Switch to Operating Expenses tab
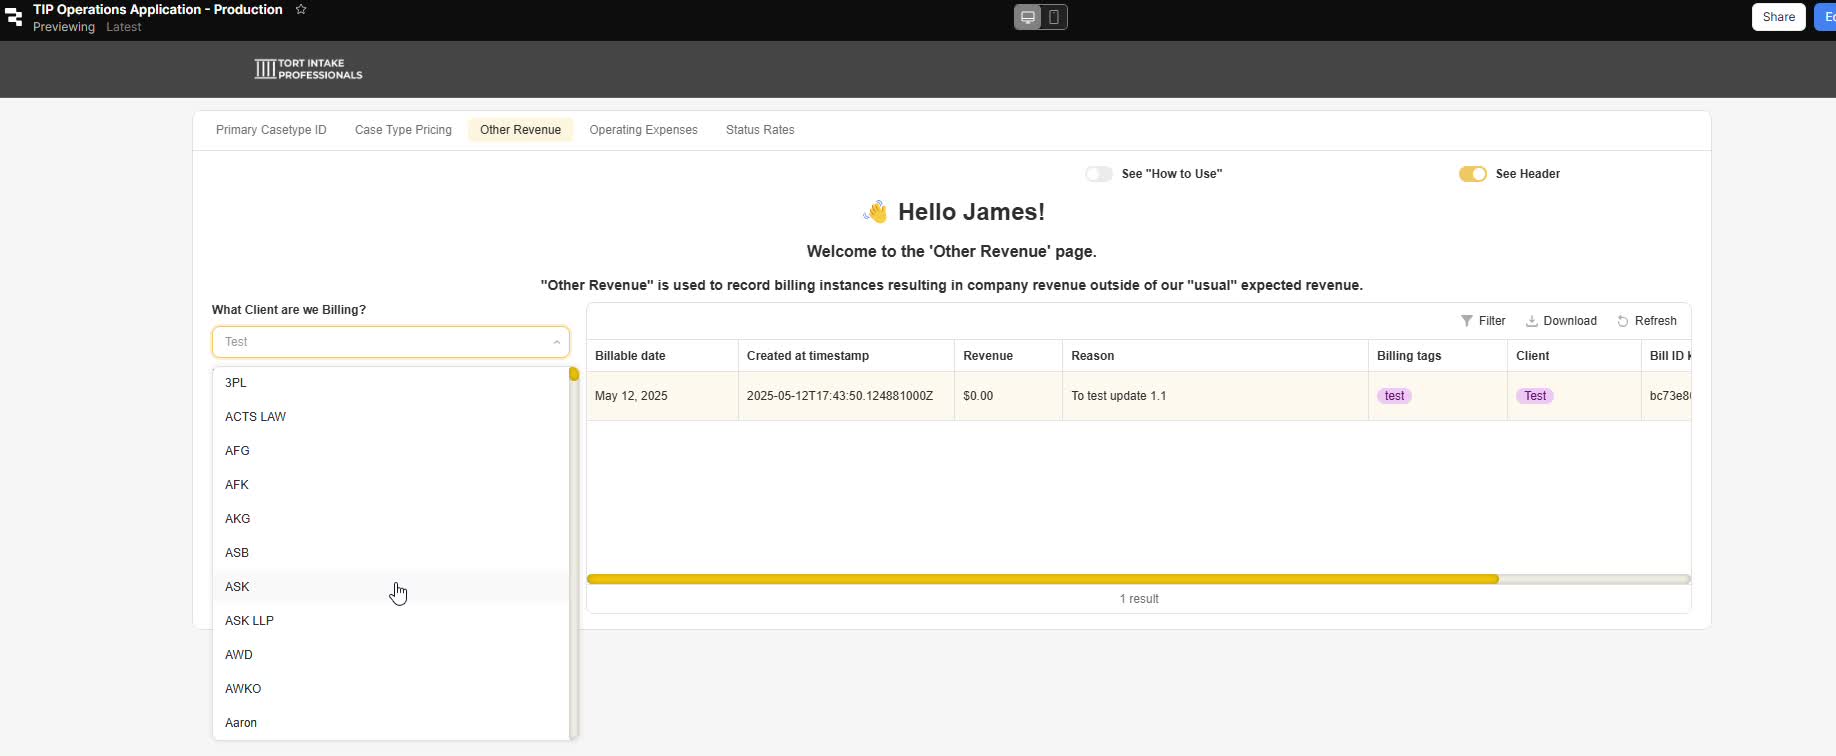Screen dimensions: 1836x756 pyautogui.click(x=643, y=130)
